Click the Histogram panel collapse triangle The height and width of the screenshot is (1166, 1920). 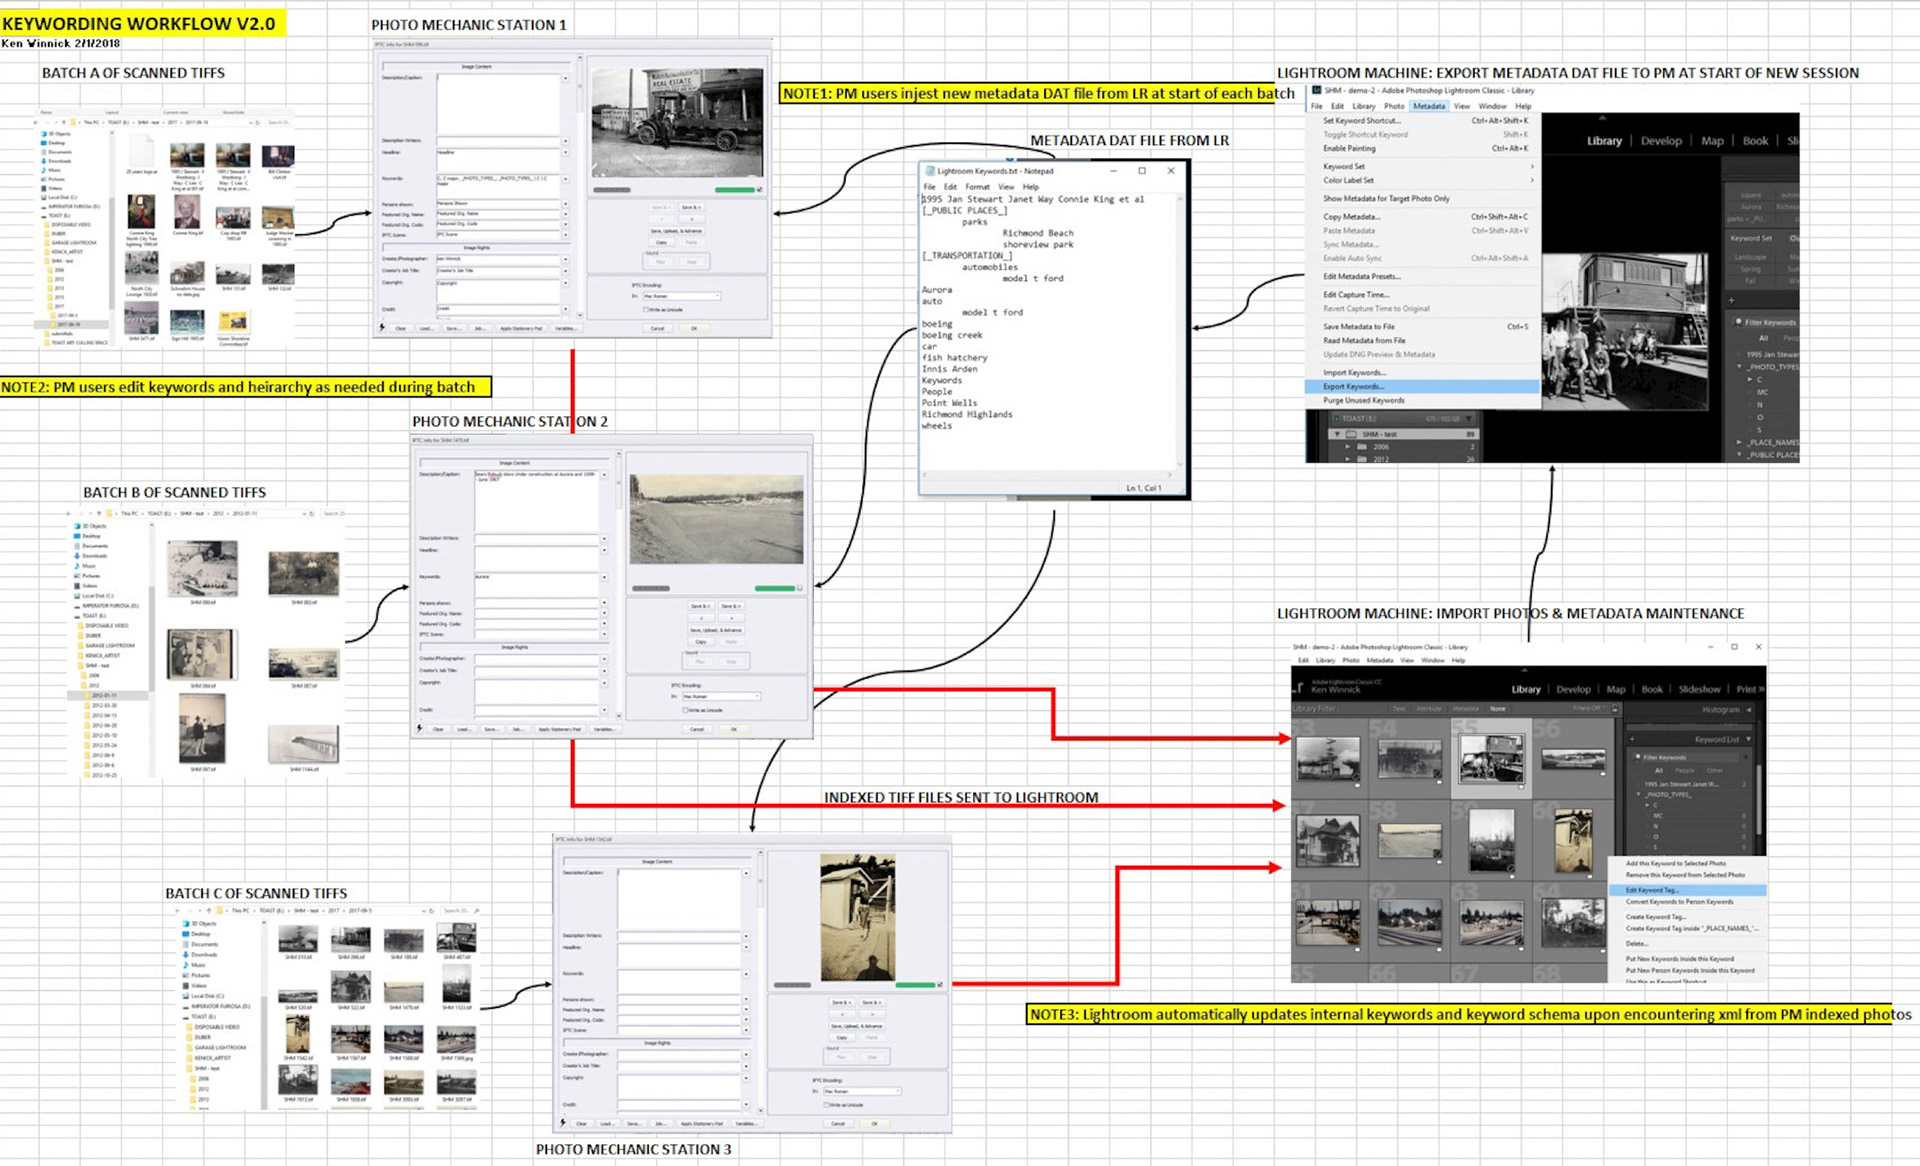pos(1749,709)
